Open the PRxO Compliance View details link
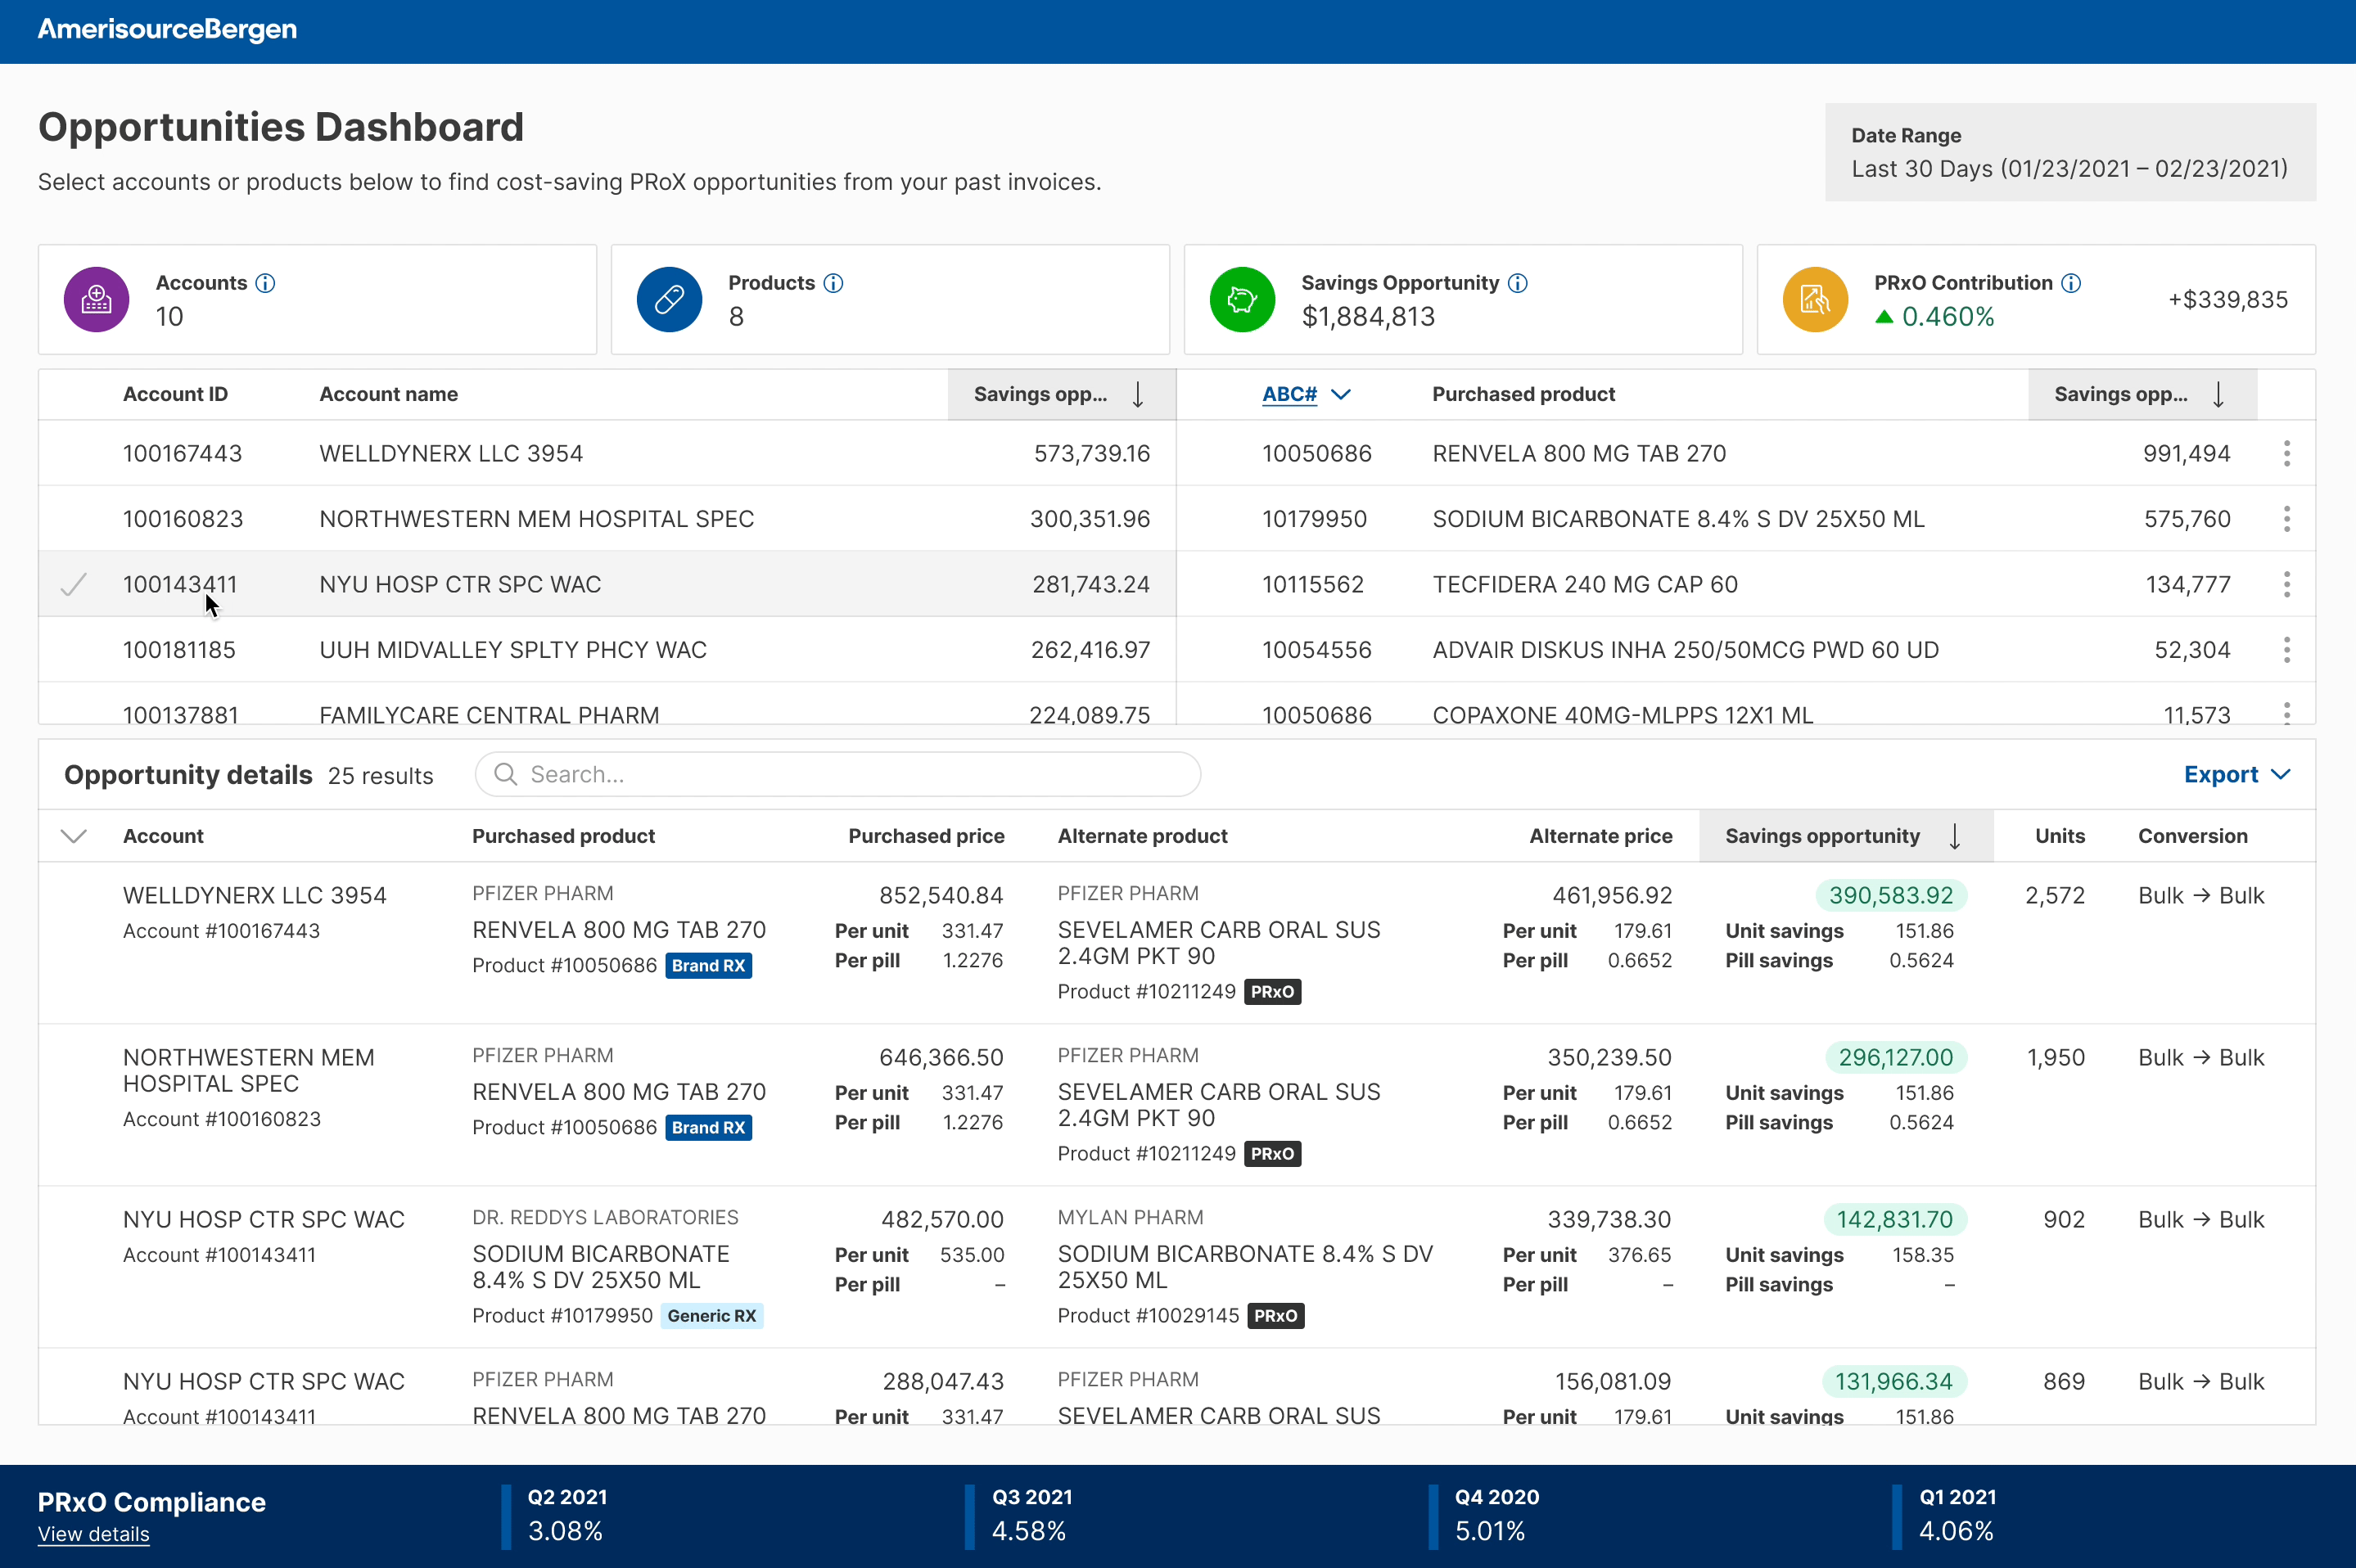2356x1568 pixels. (93, 1533)
